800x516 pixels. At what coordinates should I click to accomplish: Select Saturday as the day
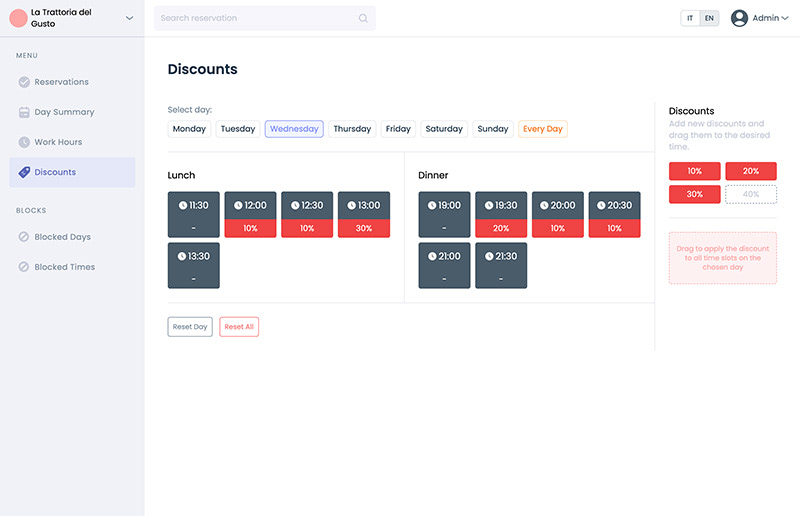(x=444, y=129)
